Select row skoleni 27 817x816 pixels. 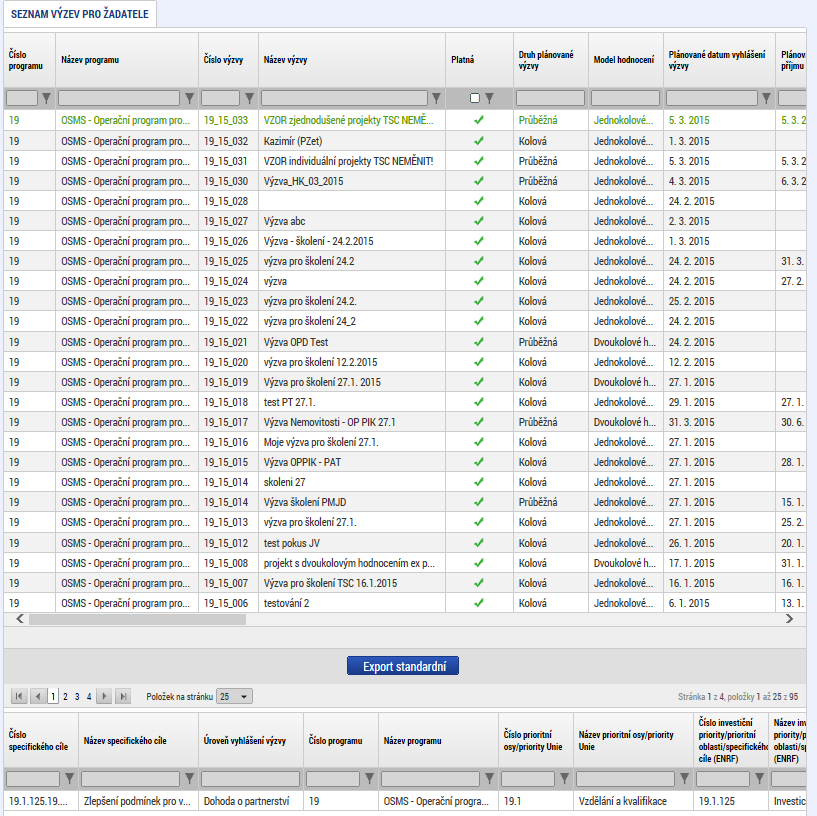pyautogui.click(x=405, y=482)
